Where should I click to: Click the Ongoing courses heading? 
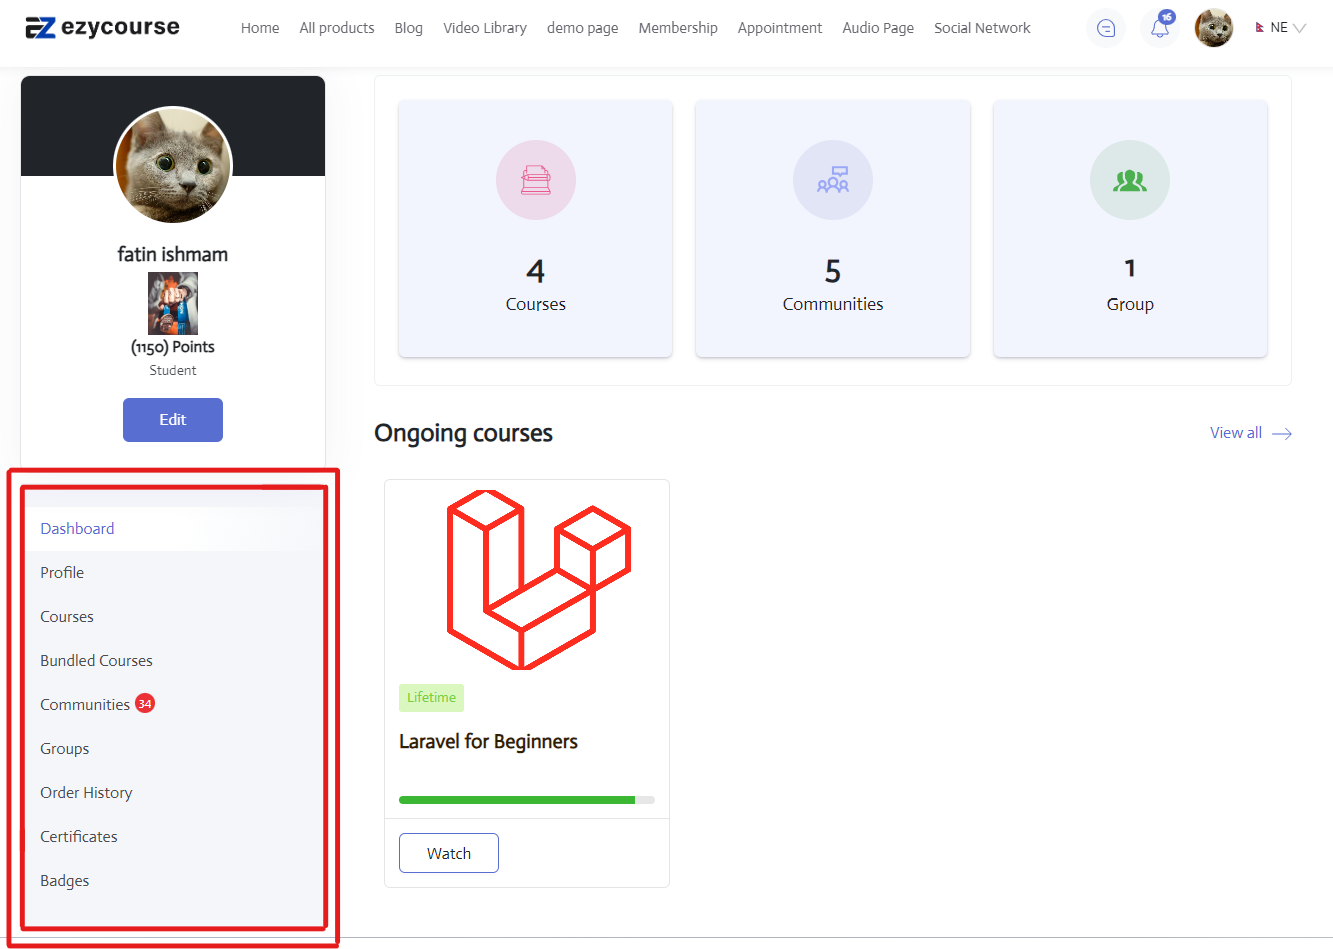coord(463,433)
